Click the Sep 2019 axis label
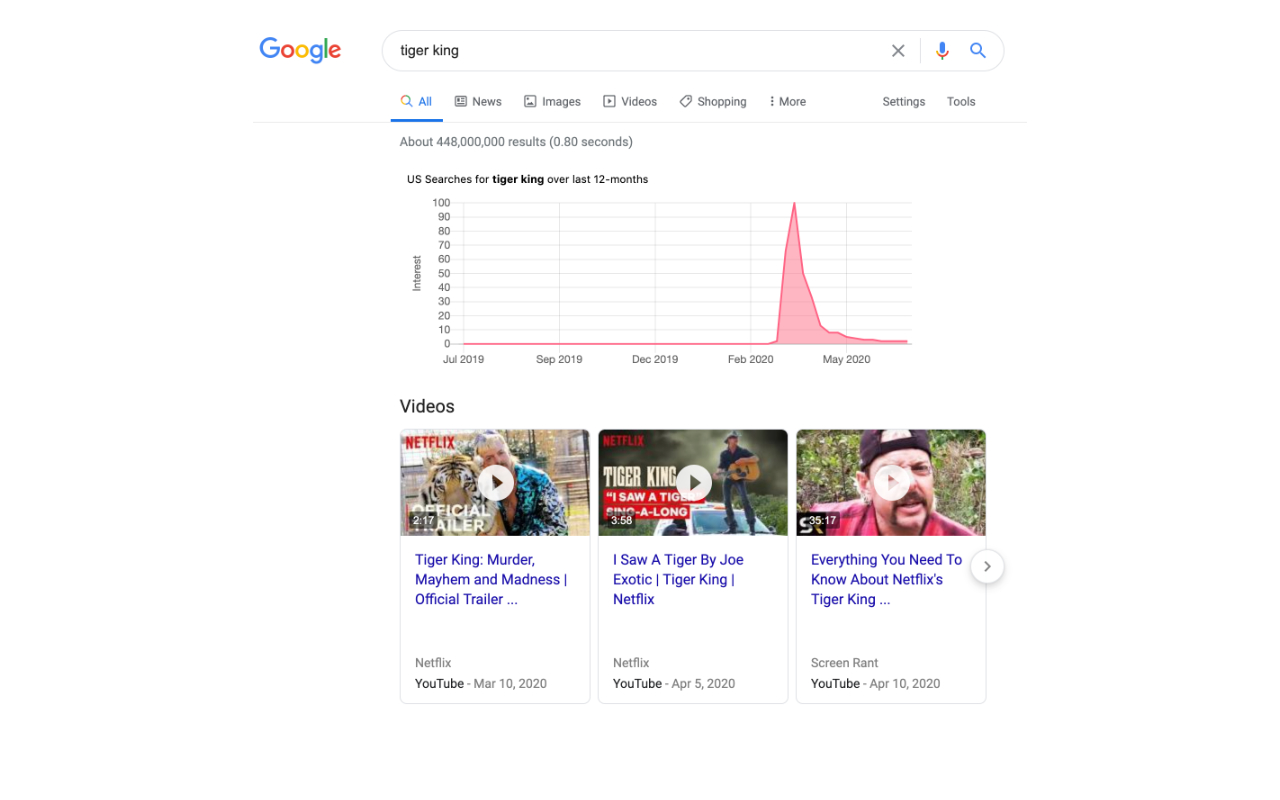This screenshot has width=1280, height=800. pos(559,360)
